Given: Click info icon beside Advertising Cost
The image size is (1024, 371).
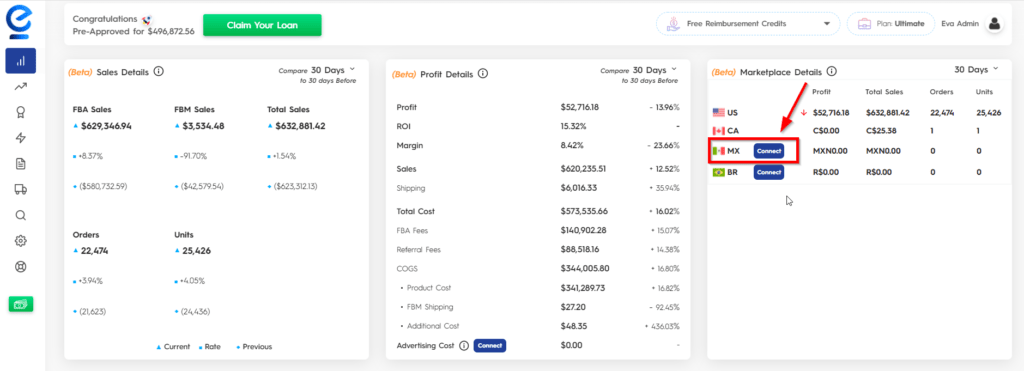Looking at the screenshot, I should click(464, 346).
